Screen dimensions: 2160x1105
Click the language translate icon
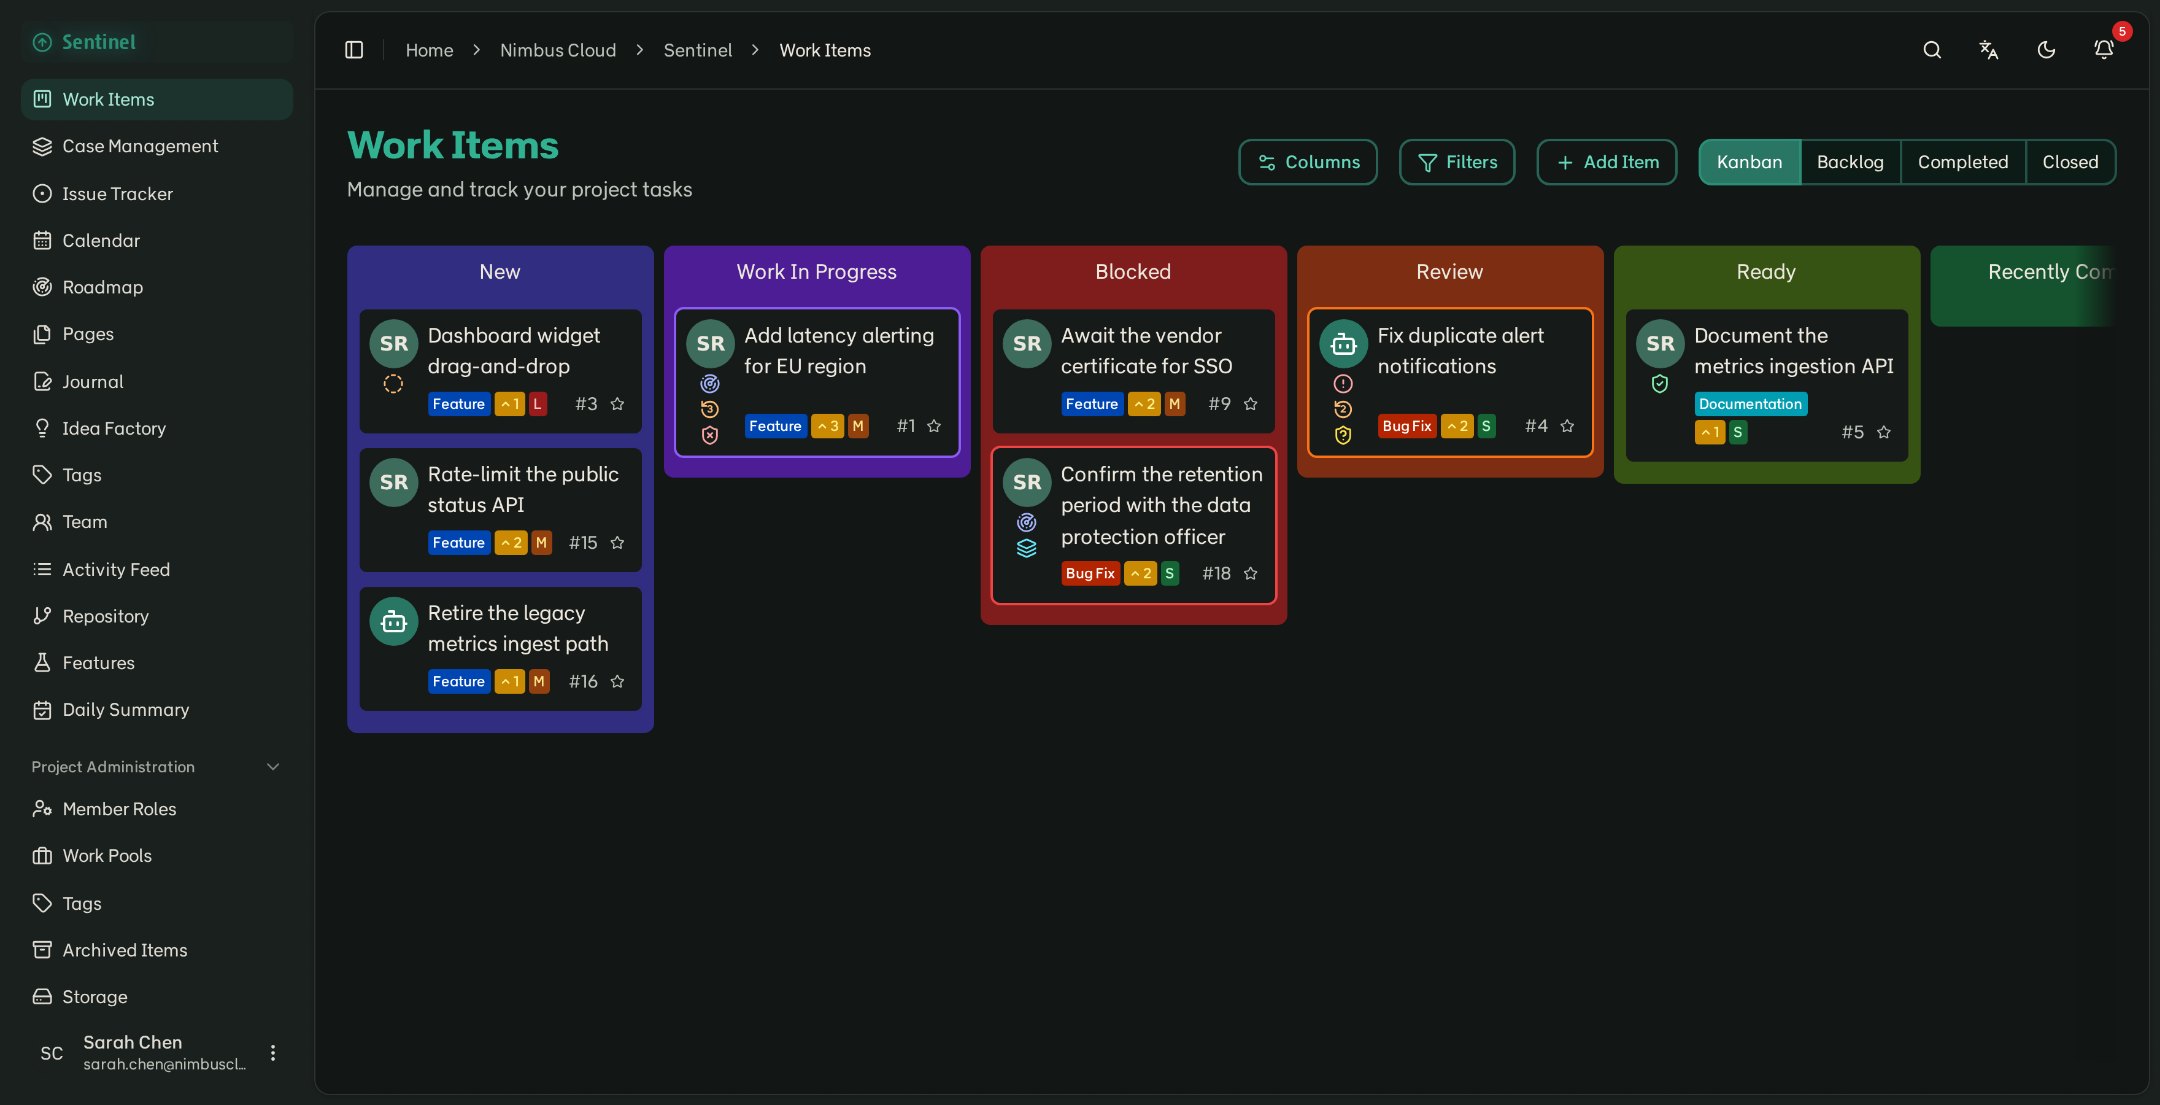(x=1989, y=50)
